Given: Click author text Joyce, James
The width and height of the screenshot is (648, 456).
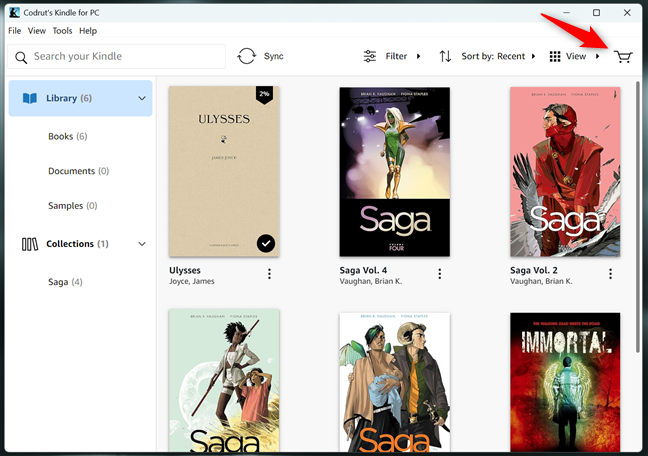Looking at the screenshot, I should pos(192,282).
